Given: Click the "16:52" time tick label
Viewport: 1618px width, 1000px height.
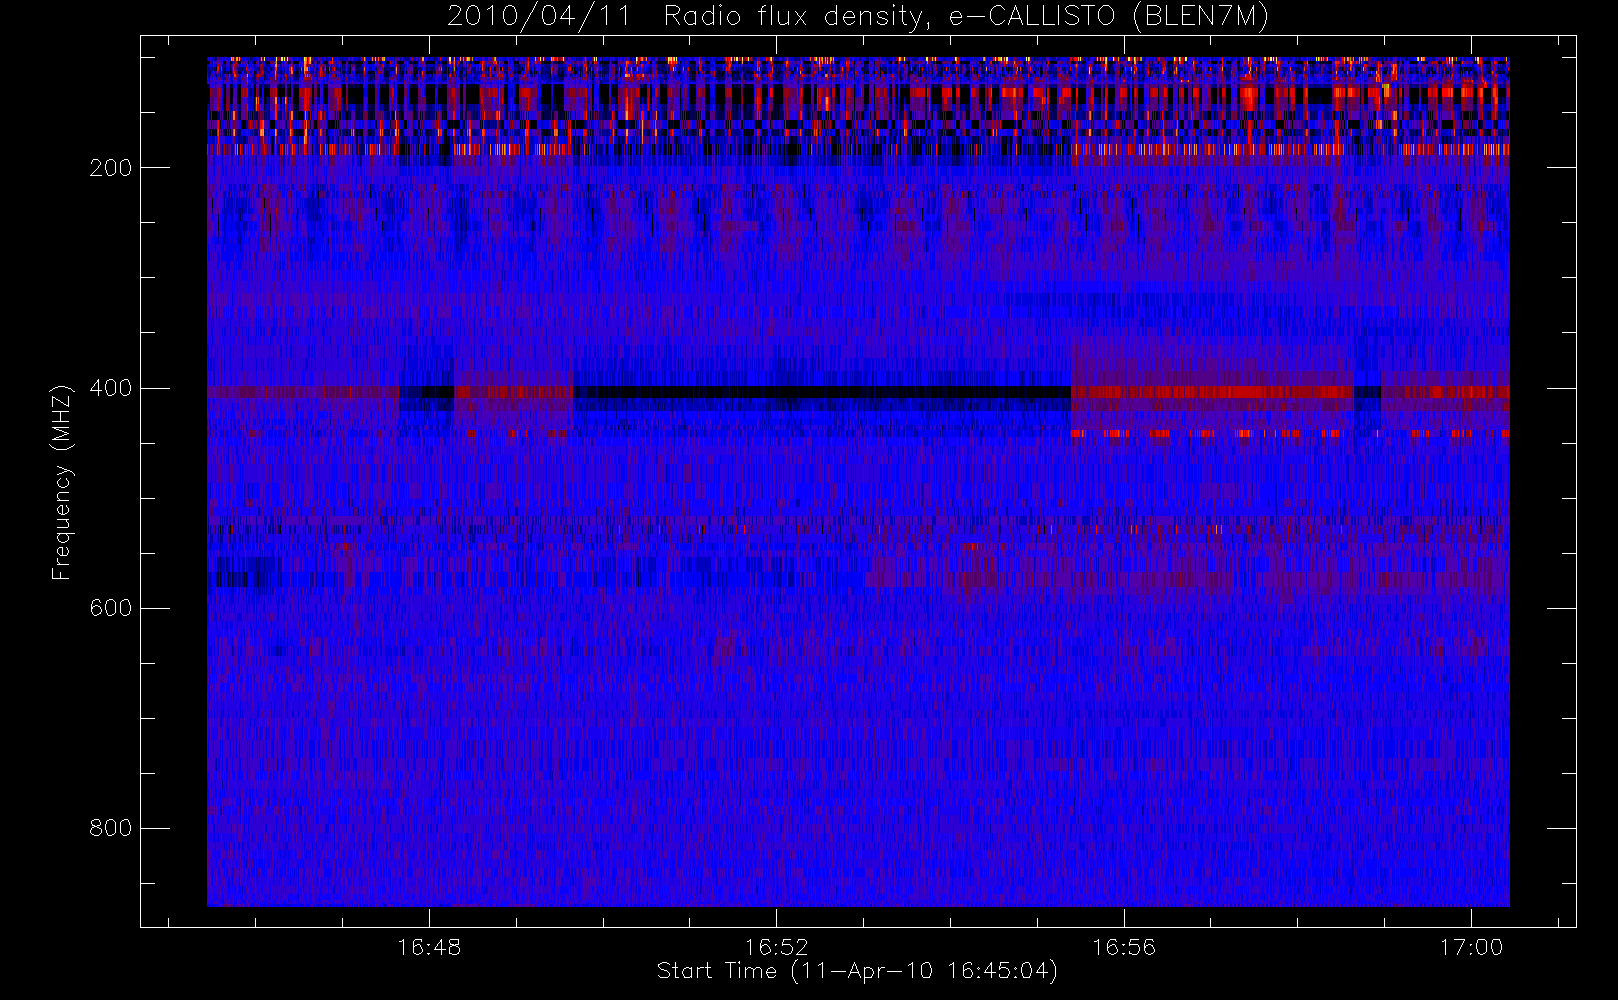Looking at the screenshot, I should click(x=776, y=947).
